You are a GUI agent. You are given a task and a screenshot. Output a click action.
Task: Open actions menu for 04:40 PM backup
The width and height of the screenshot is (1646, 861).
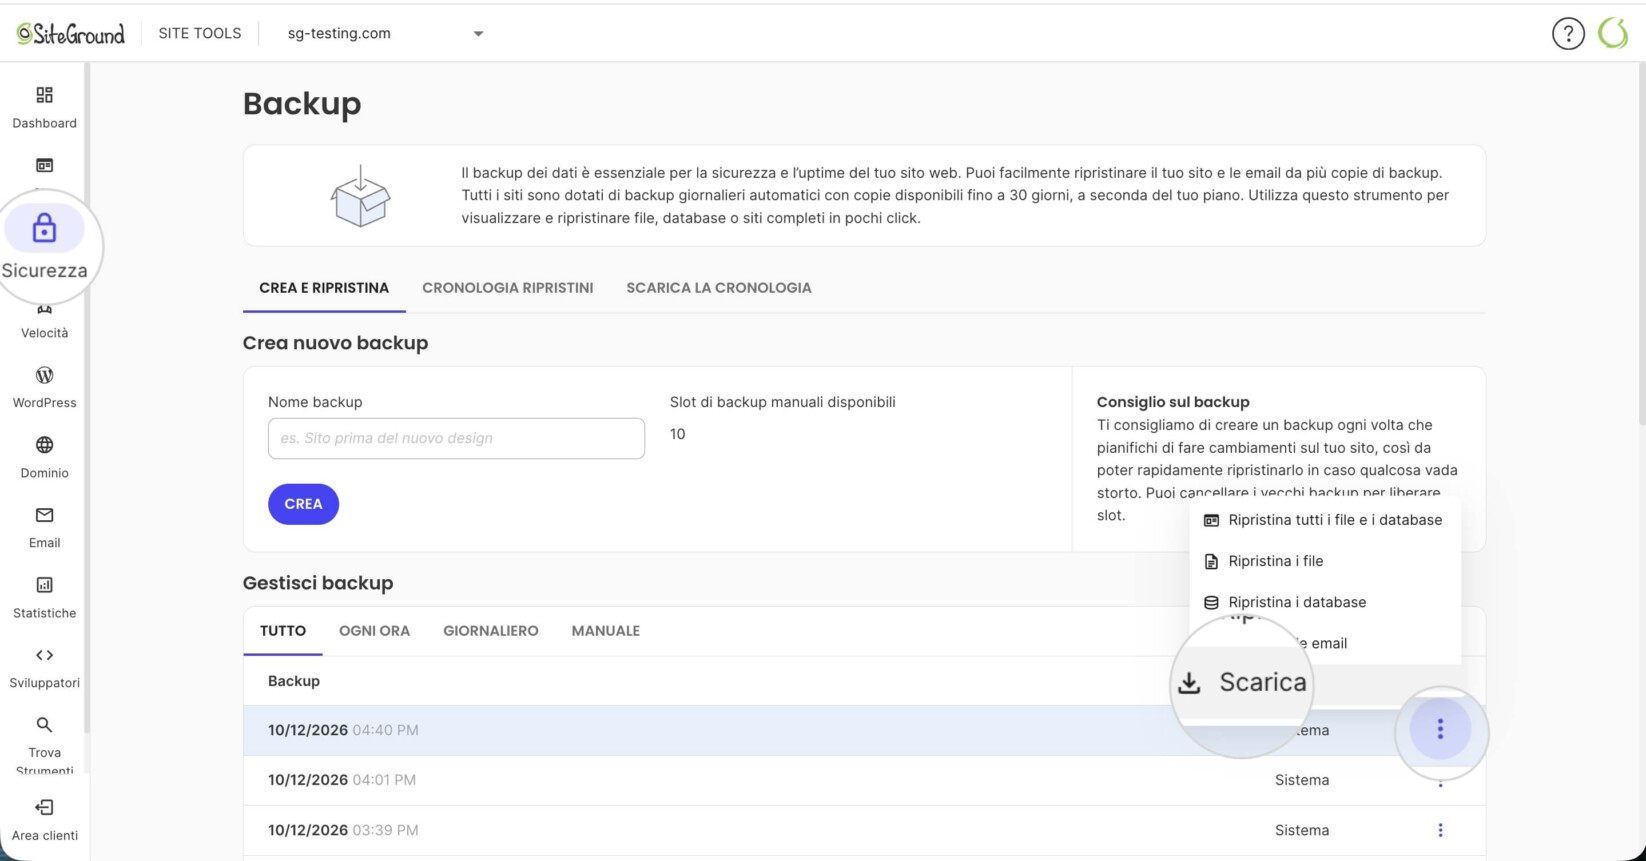tap(1440, 729)
